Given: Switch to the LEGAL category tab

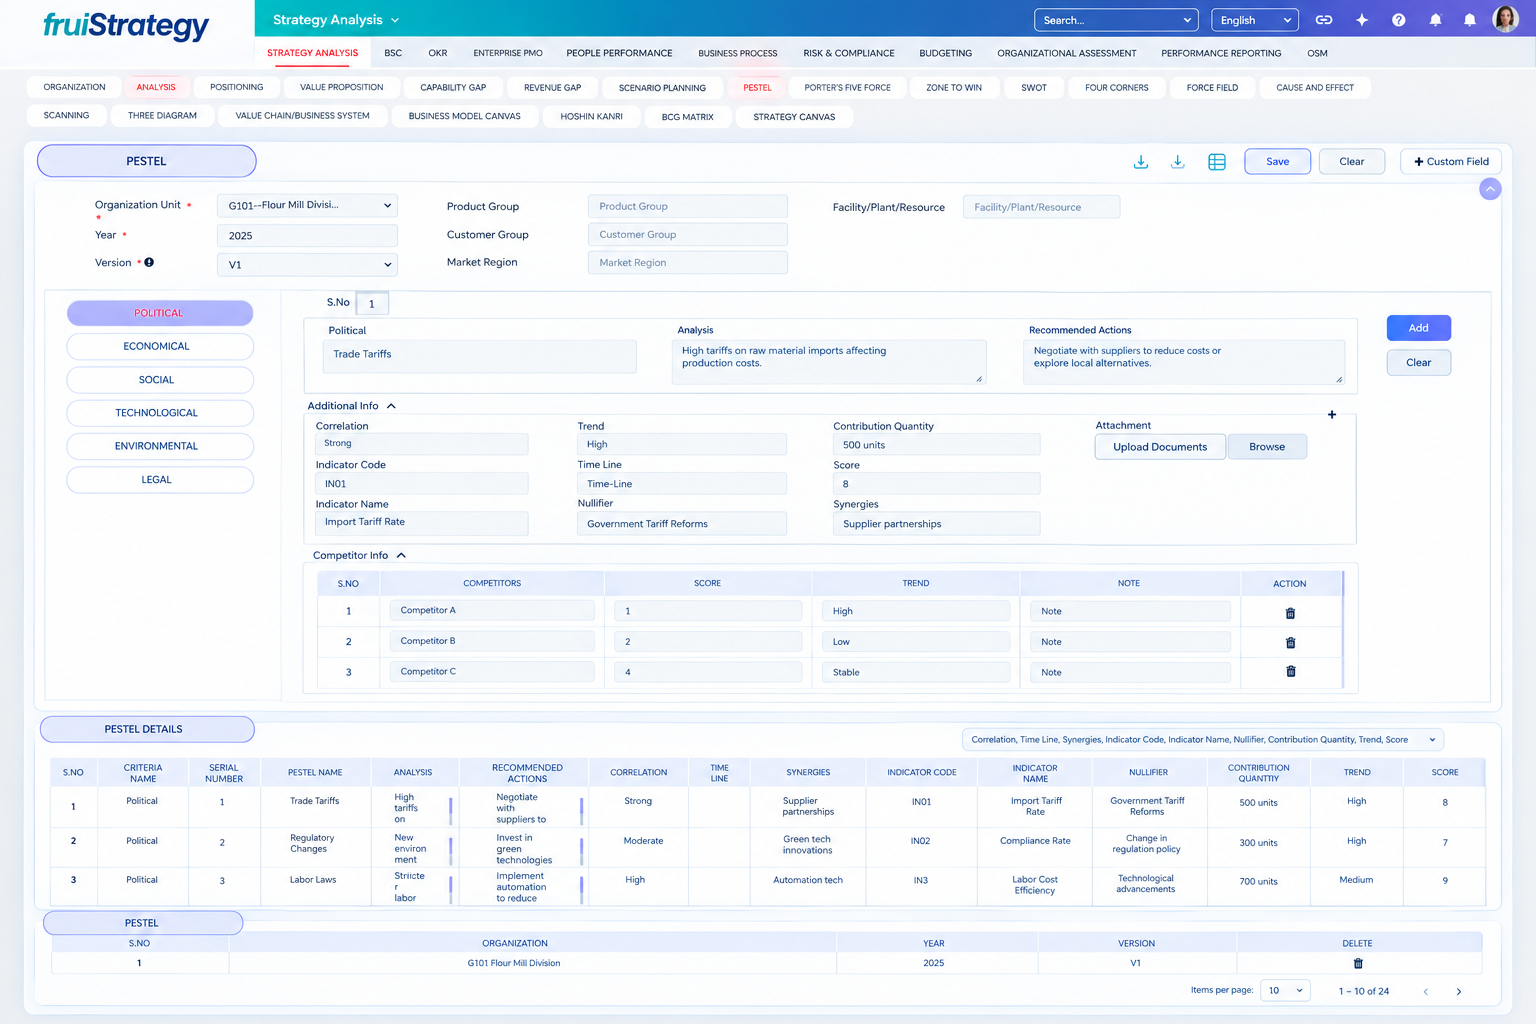Looking at the screenshot, I should (160, 480).
